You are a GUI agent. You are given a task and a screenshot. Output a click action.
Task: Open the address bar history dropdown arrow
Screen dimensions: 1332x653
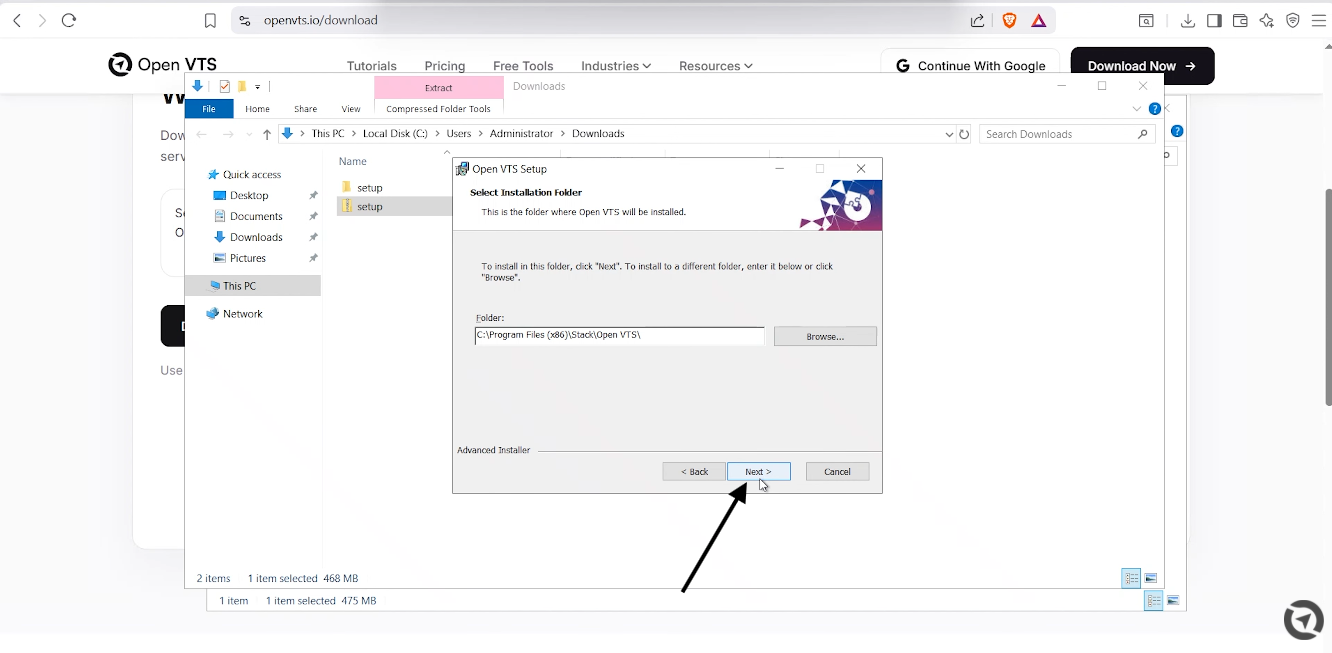coord(949,134)
